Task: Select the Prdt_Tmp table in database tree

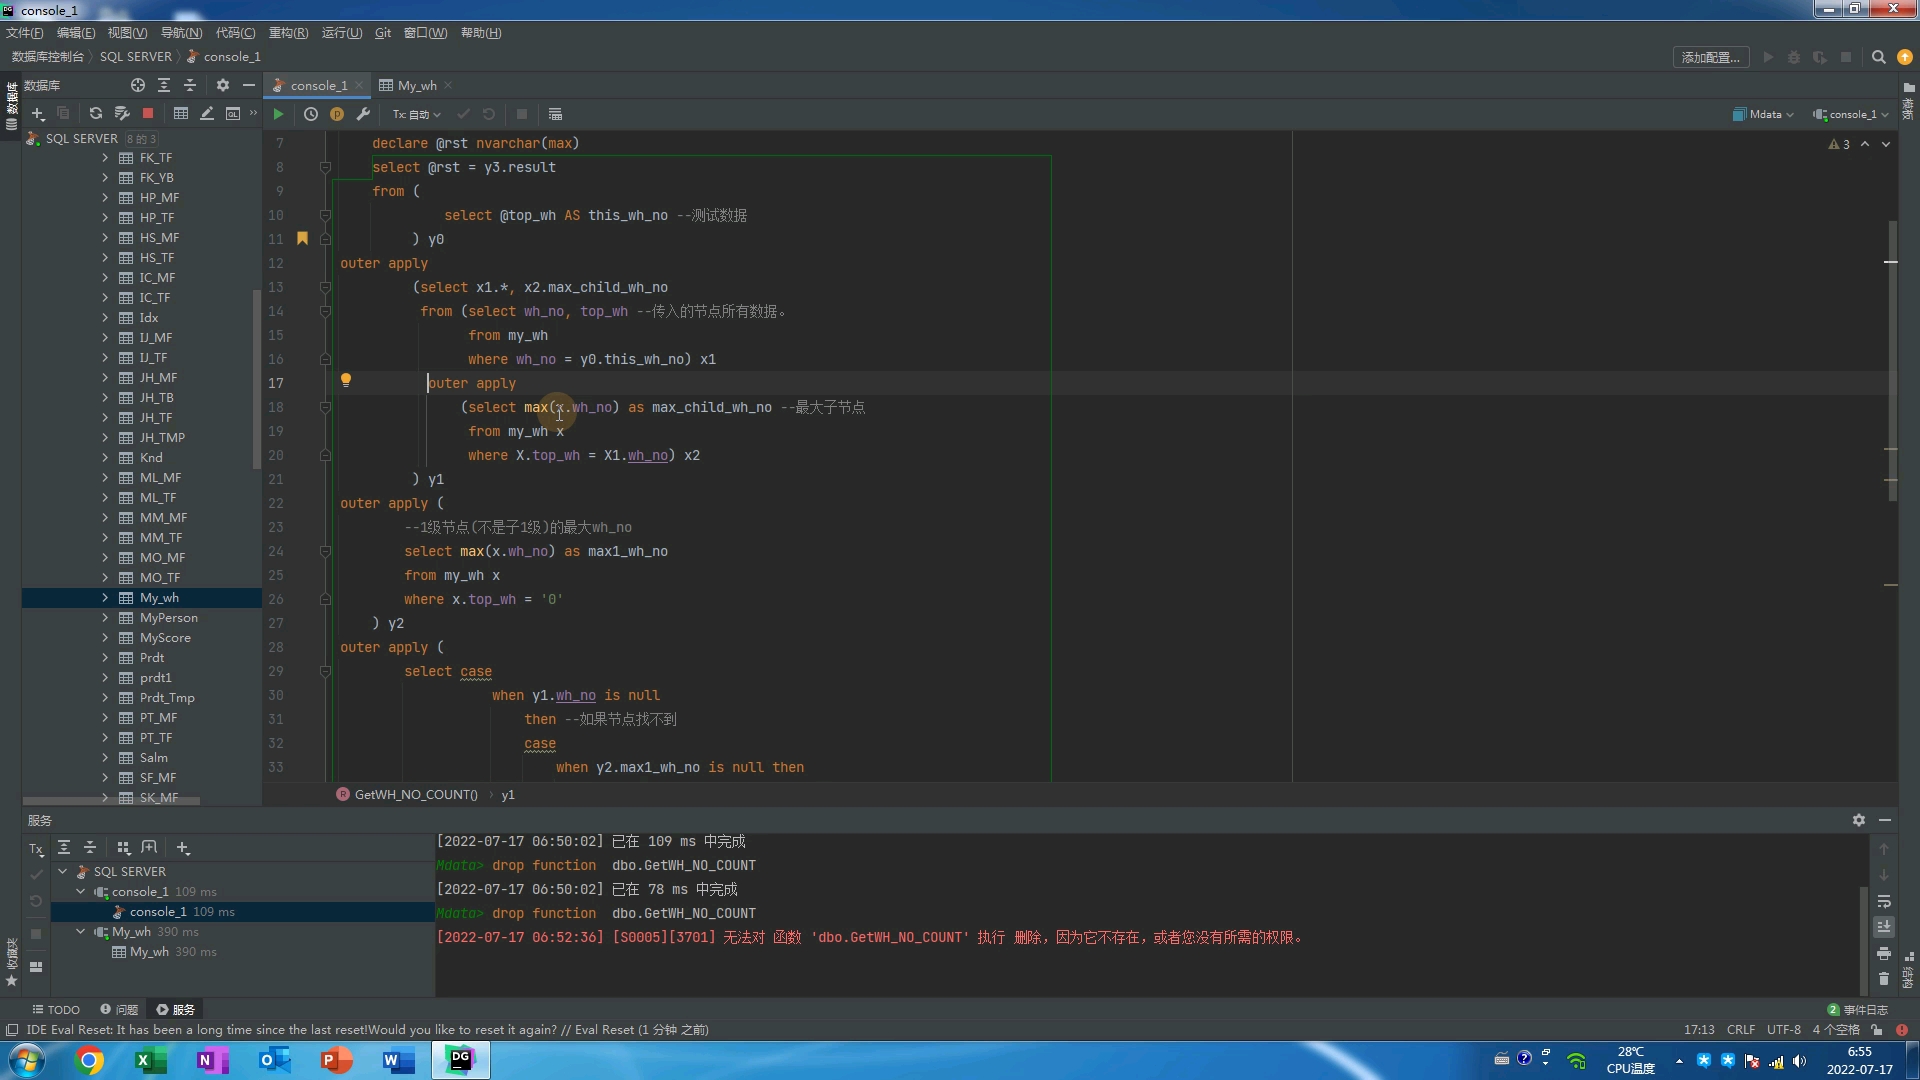Action: point(167,698)
